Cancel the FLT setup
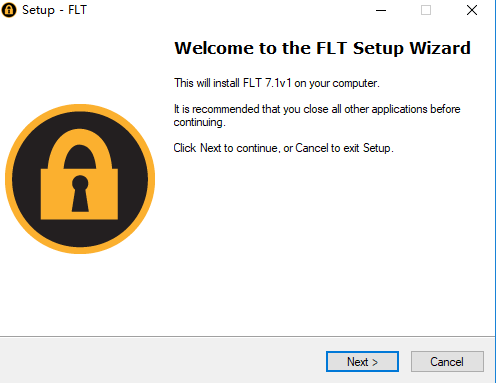The height and width of the screenshot is (383, 496). click(x=447, y=361)
